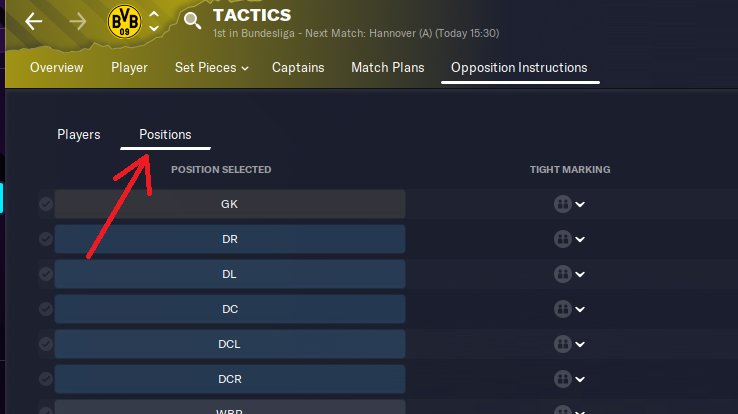Open the DCR tight marking dropdown arrow
Screen dimensions: 738x414
pyautogui.click(x=580, y=380)
